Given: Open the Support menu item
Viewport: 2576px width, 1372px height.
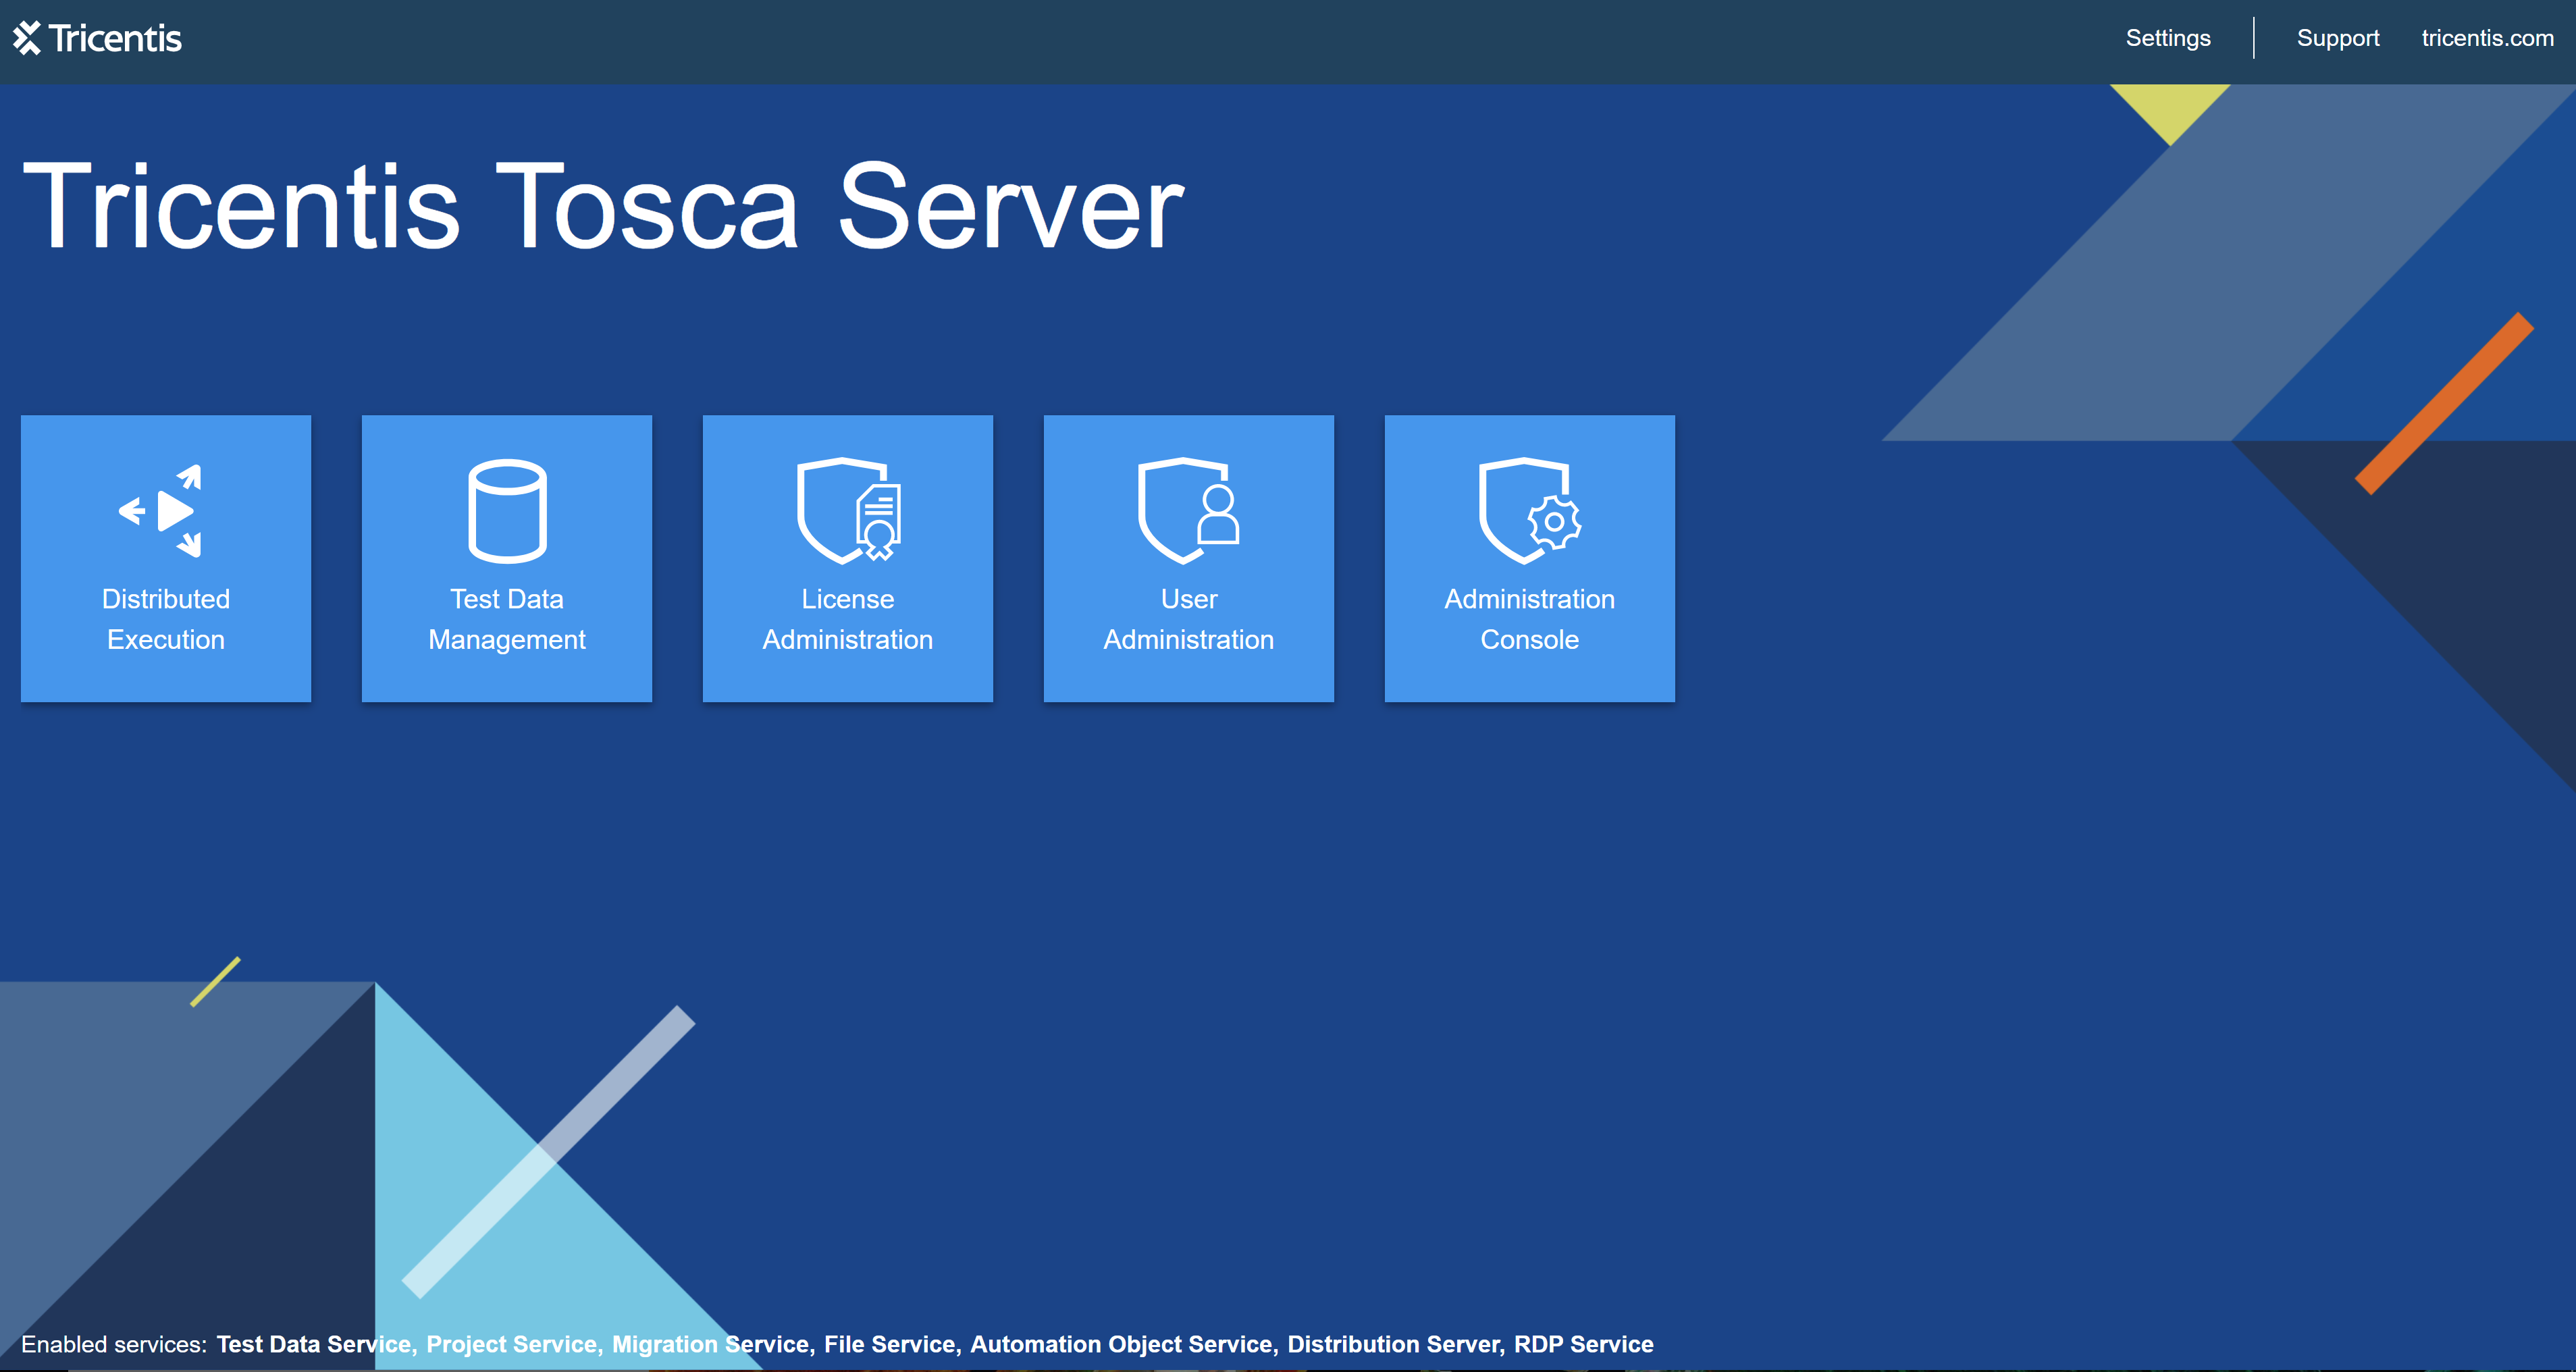Looking at the screenshot, I should click(2337, 38).
